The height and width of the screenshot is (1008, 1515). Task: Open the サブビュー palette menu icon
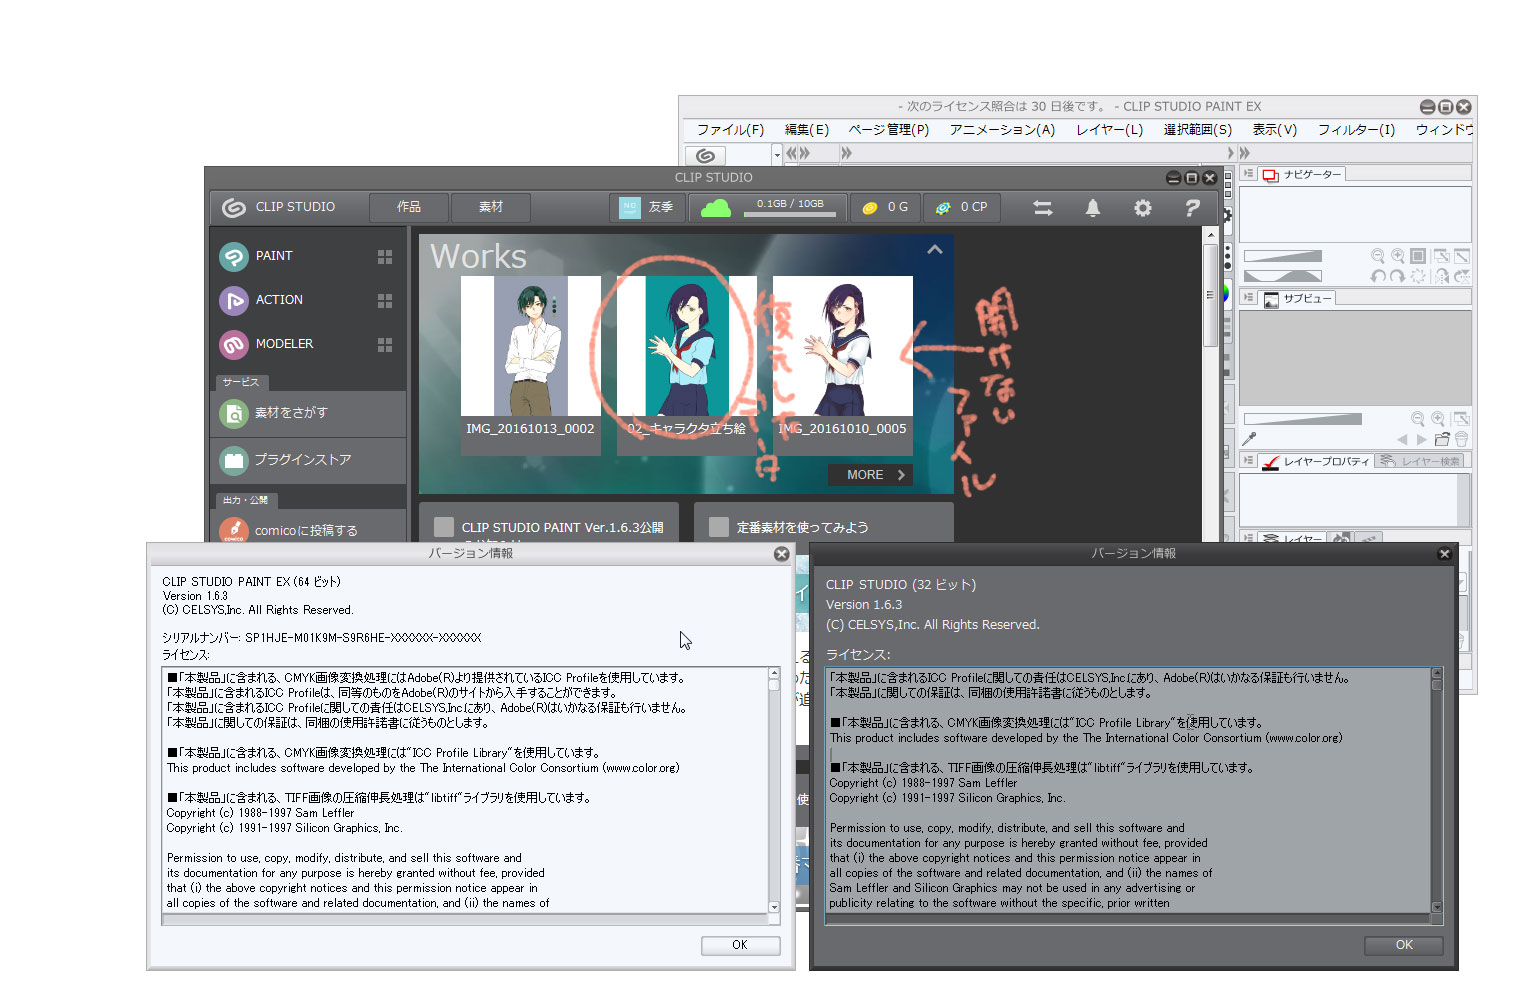1248,298
